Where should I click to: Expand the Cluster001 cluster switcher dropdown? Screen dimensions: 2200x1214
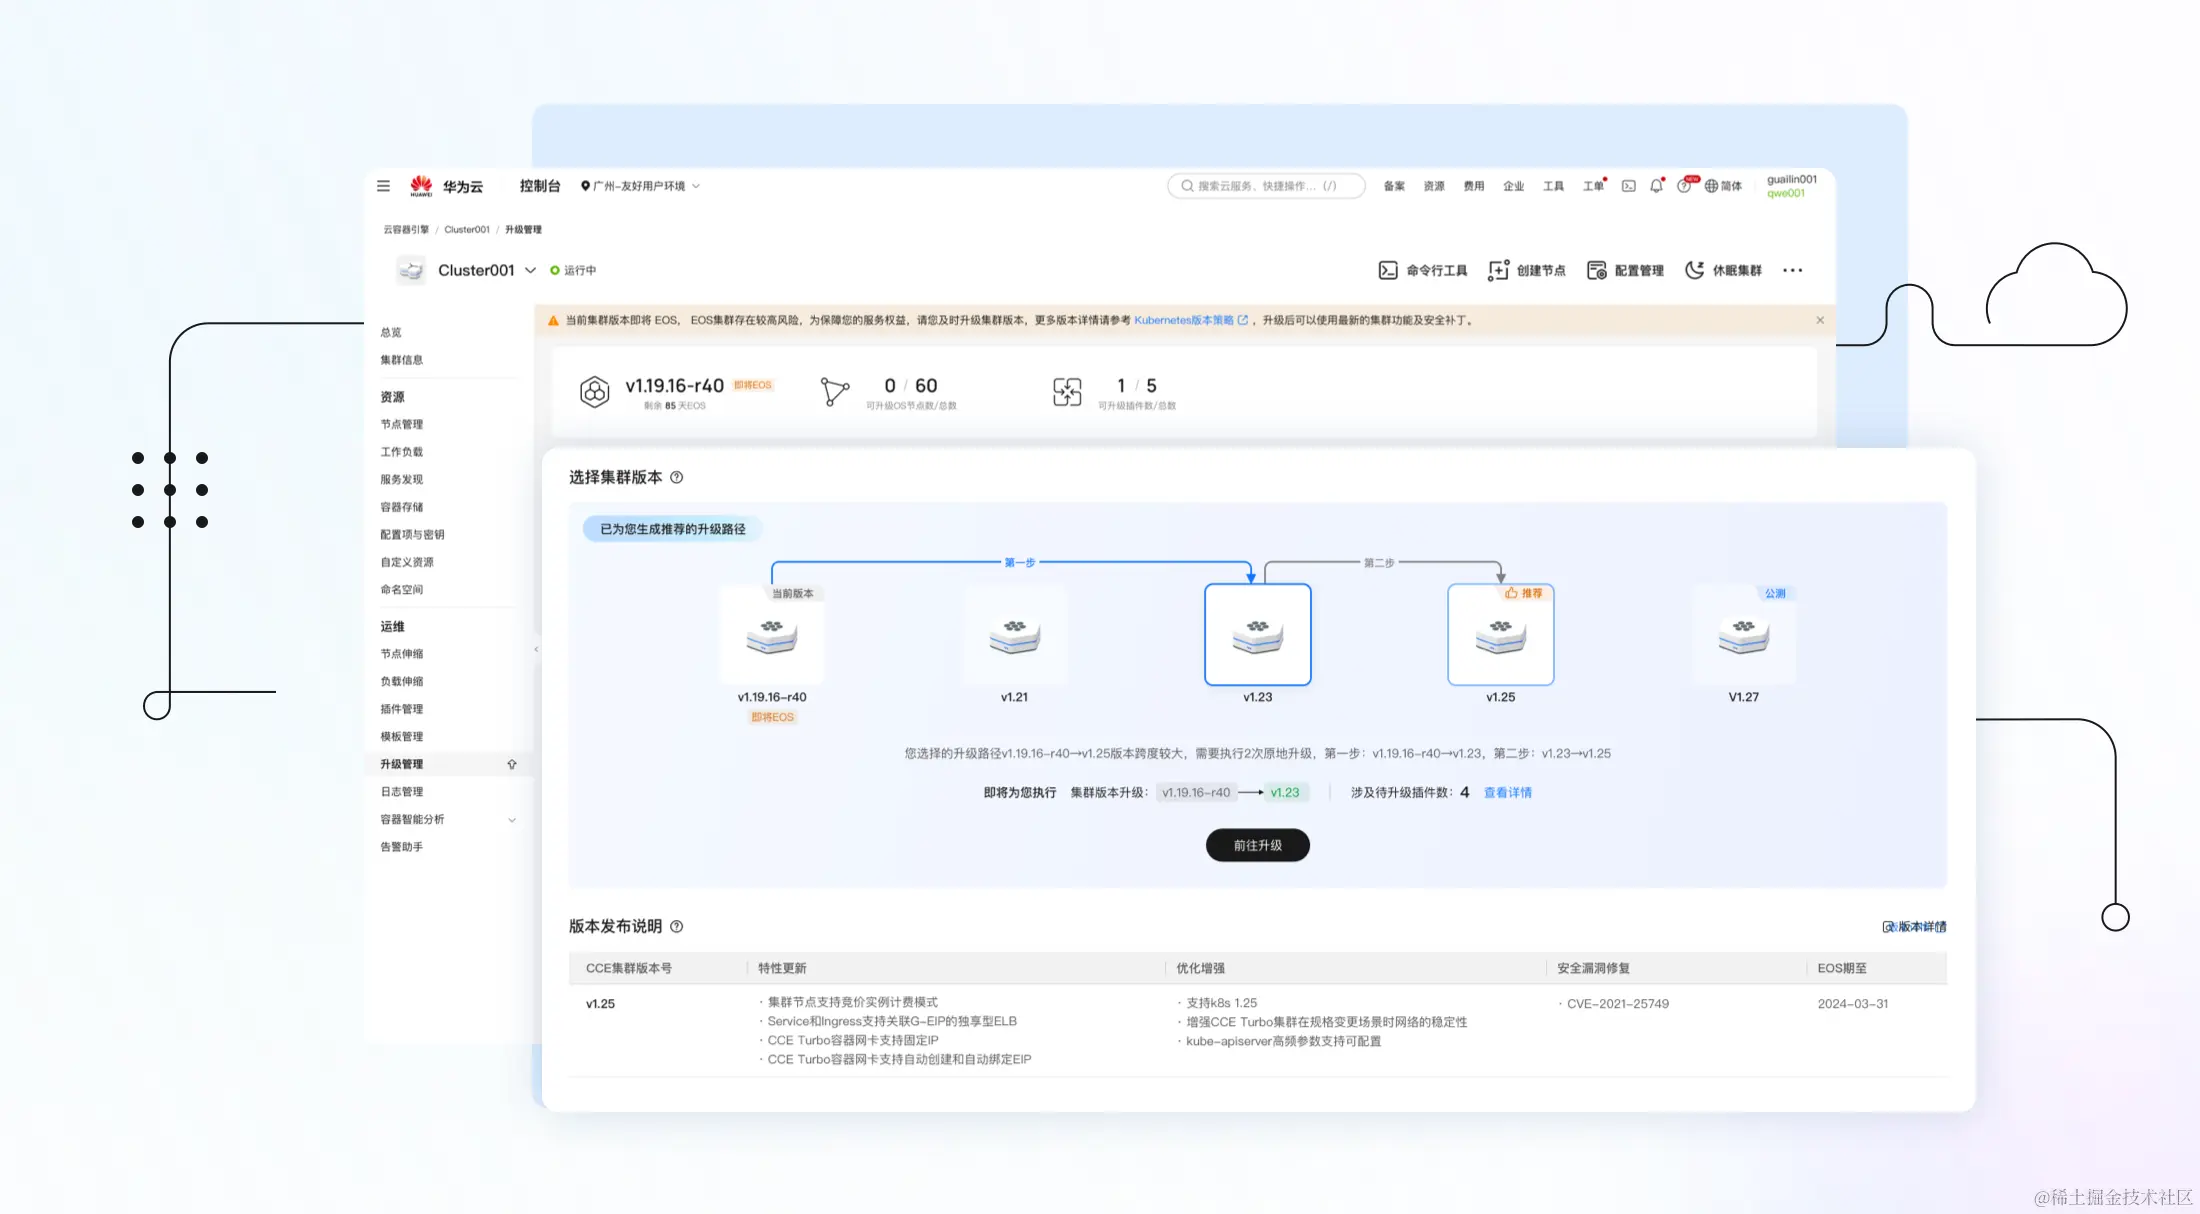(x=530, y=270)
